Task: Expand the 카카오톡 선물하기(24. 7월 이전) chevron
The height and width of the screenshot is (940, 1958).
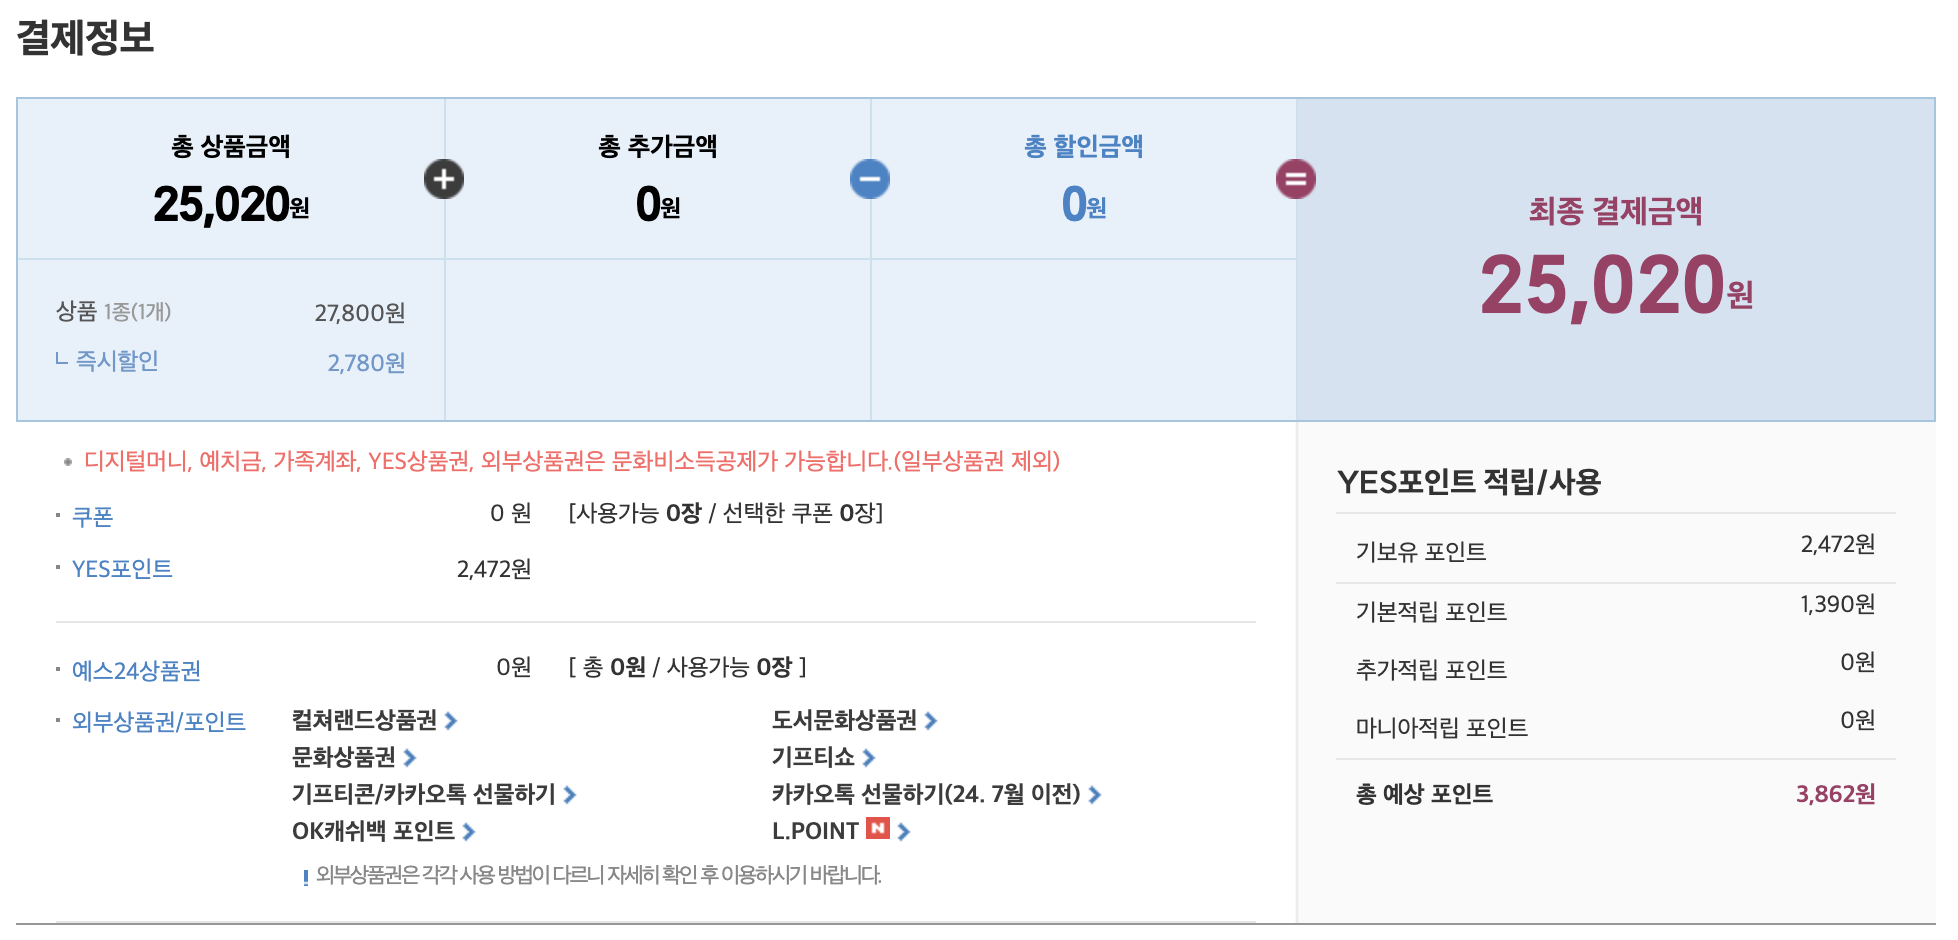Action: coord(1095,793)
